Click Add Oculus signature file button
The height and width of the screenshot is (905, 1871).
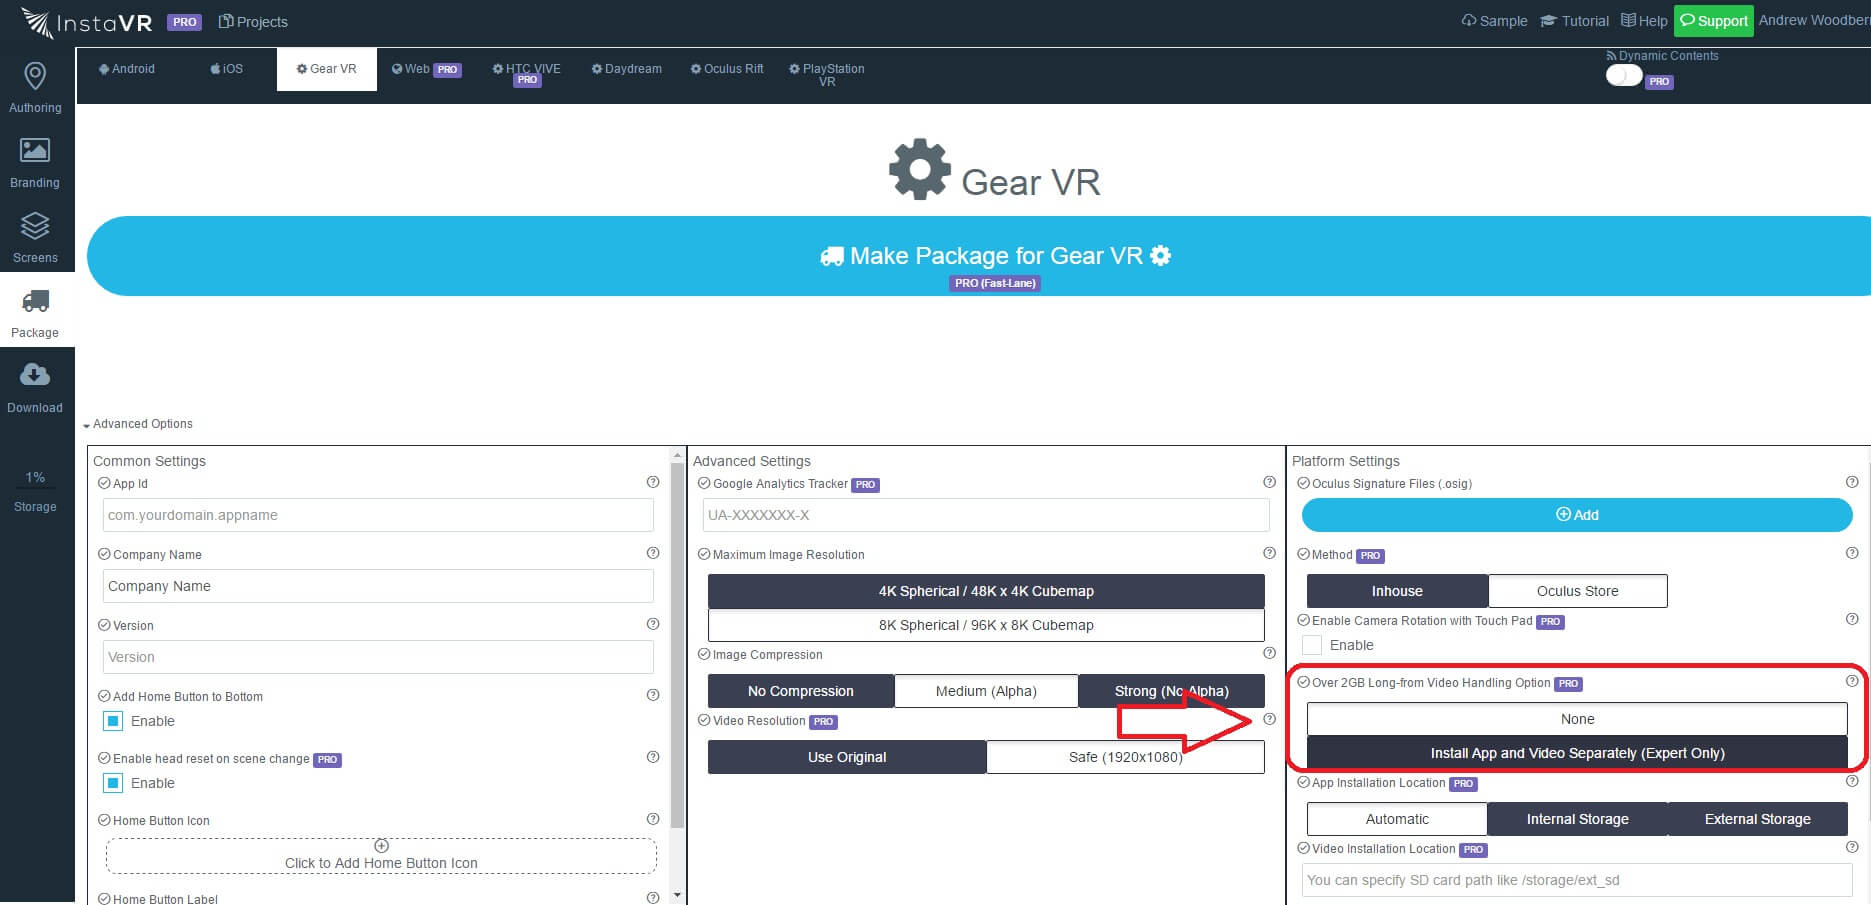1577,515
